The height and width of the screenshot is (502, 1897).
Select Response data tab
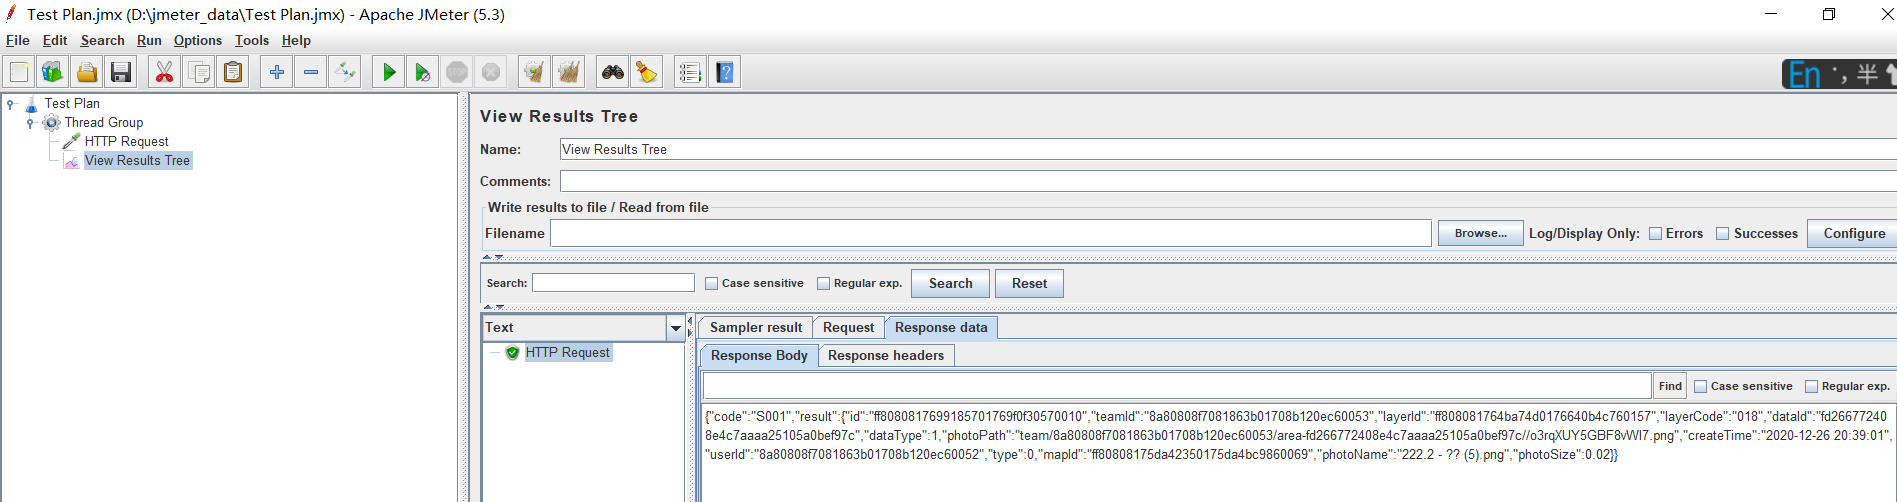941,328
